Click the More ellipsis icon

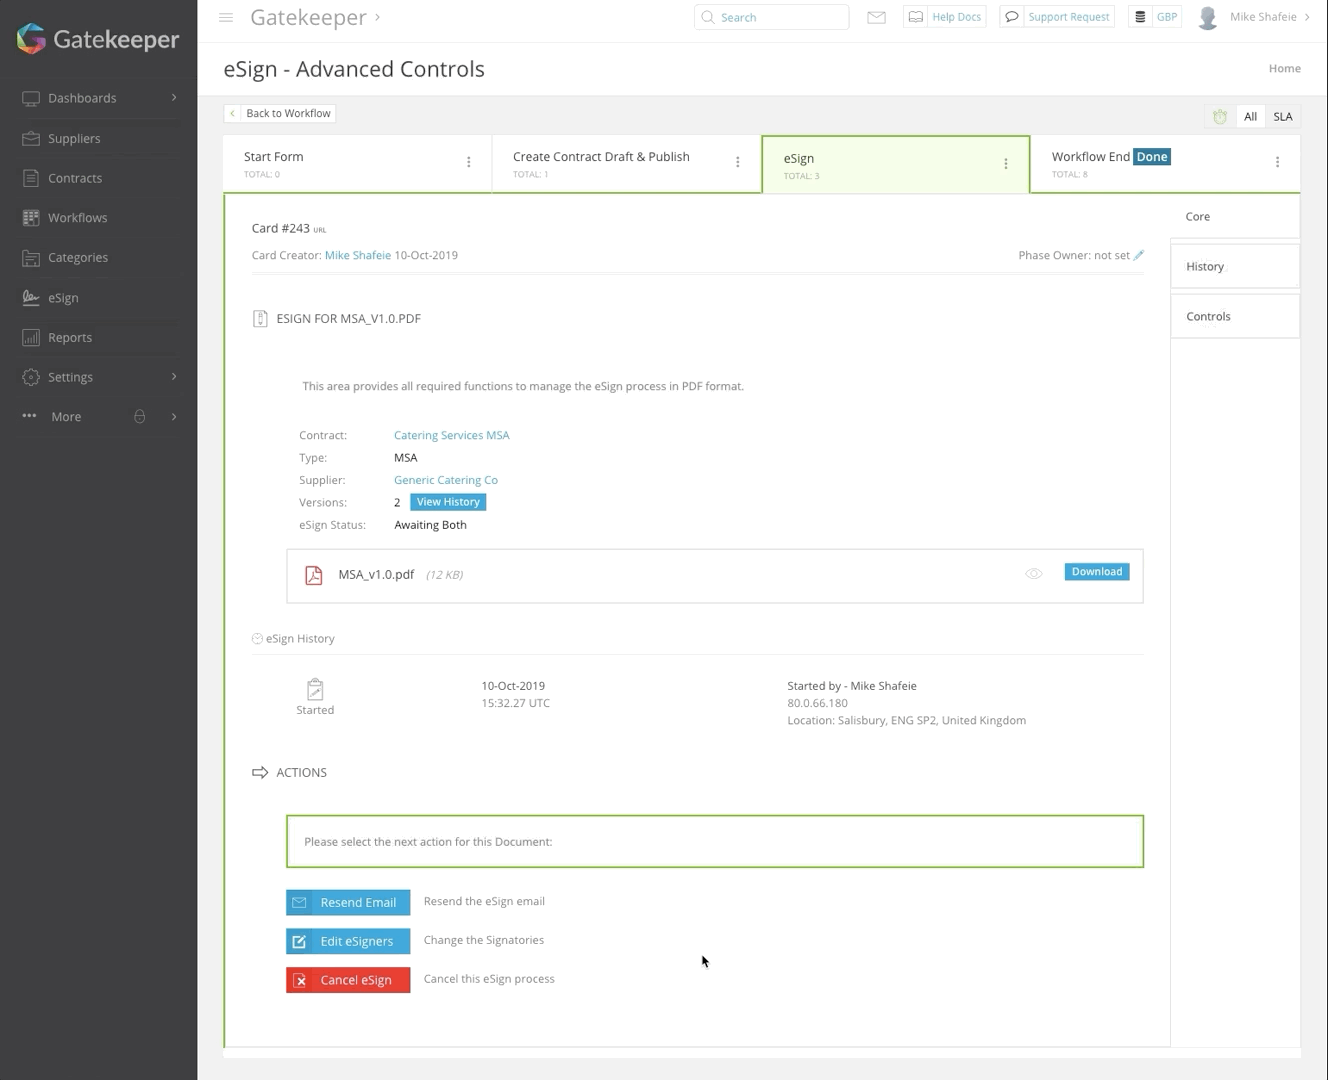29,416
